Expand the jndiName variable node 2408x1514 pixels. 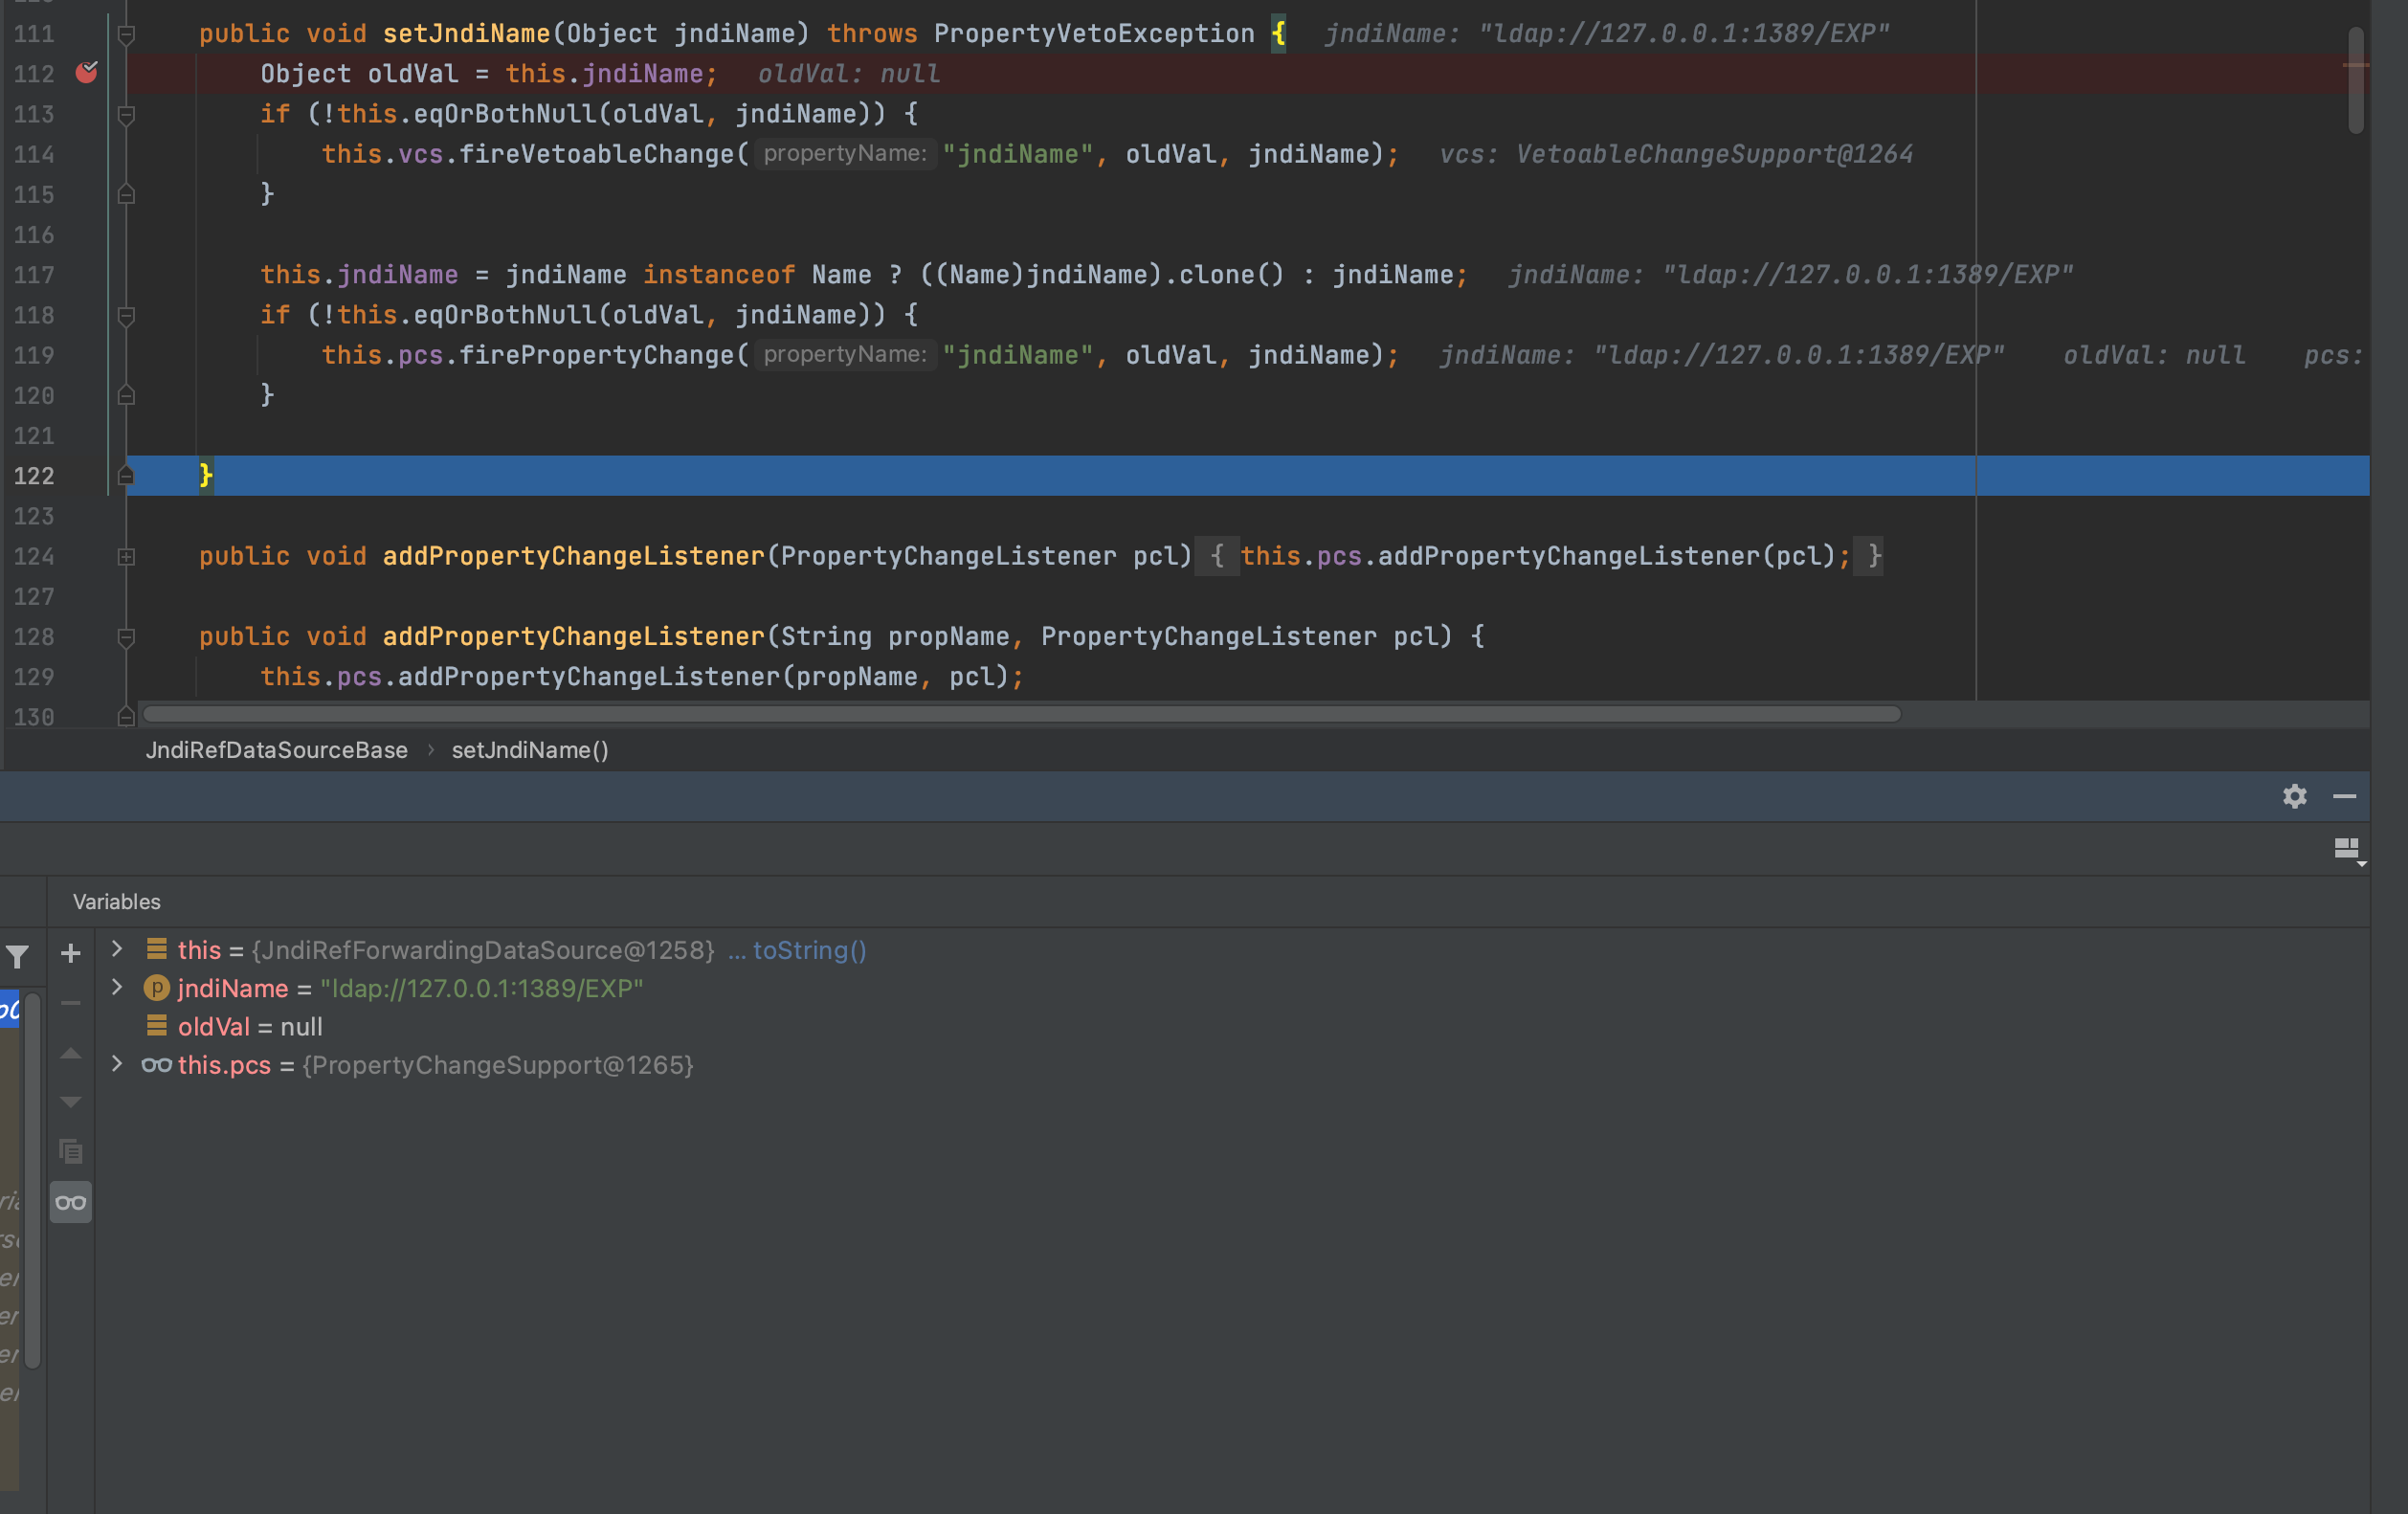tap(117, 988)
